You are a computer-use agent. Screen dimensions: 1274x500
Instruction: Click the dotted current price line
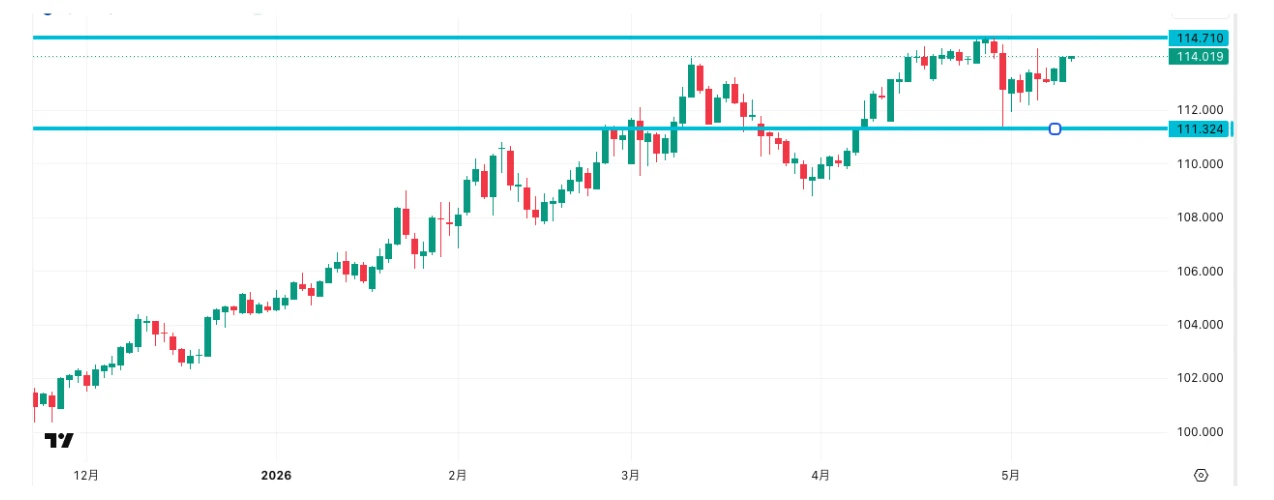click(x=600, y=57)
